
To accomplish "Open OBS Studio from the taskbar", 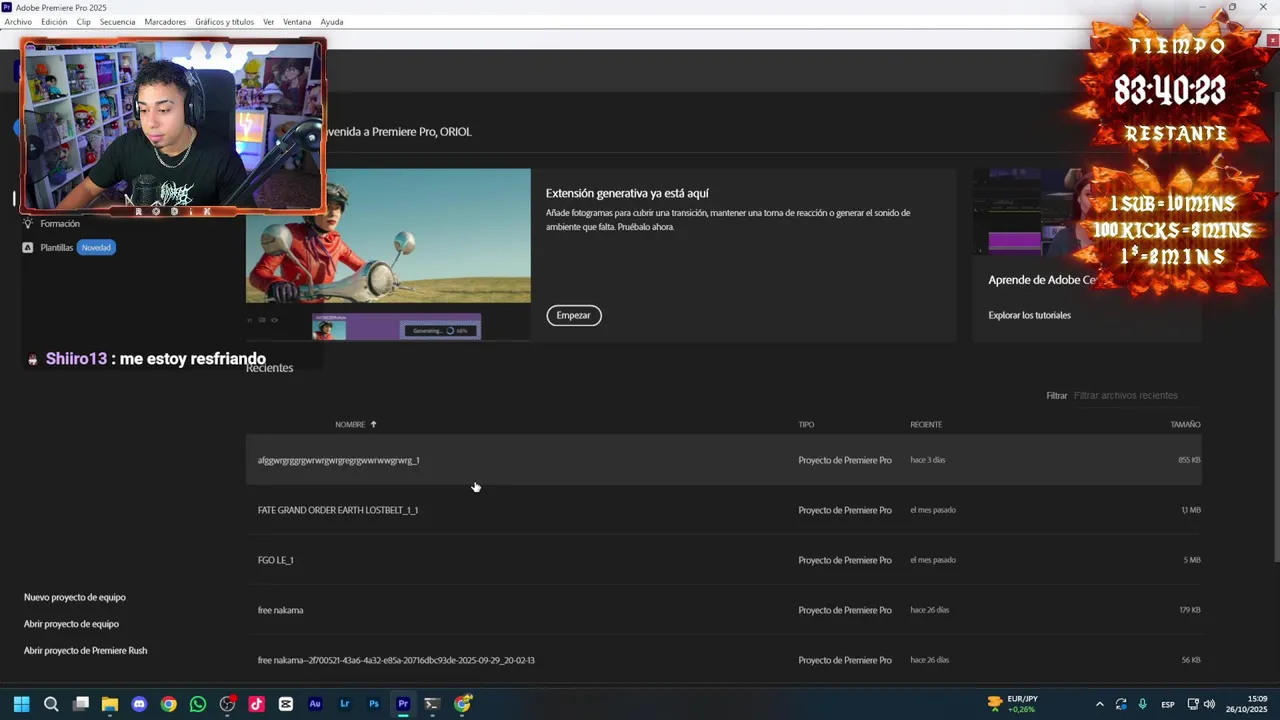I will click(227, 704).
